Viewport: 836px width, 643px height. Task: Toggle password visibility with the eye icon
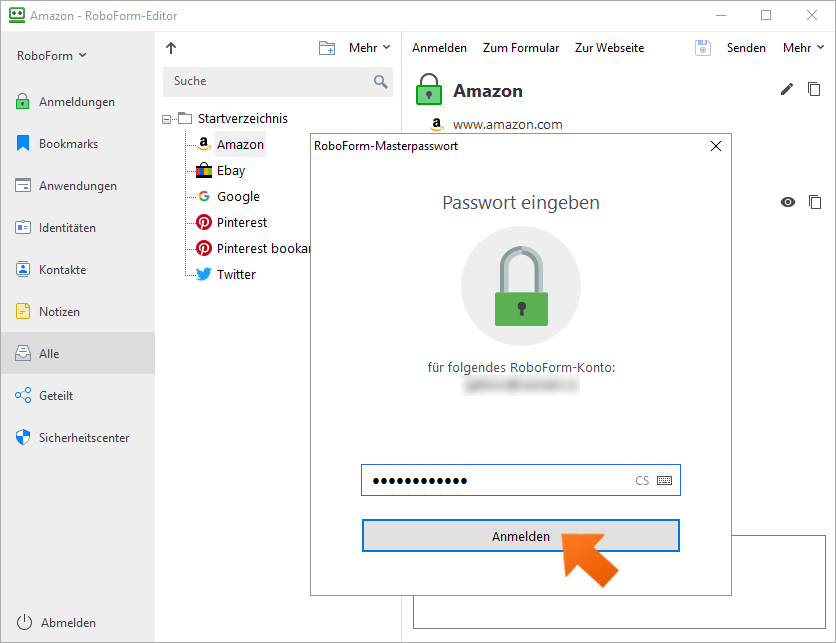point(787,202)
